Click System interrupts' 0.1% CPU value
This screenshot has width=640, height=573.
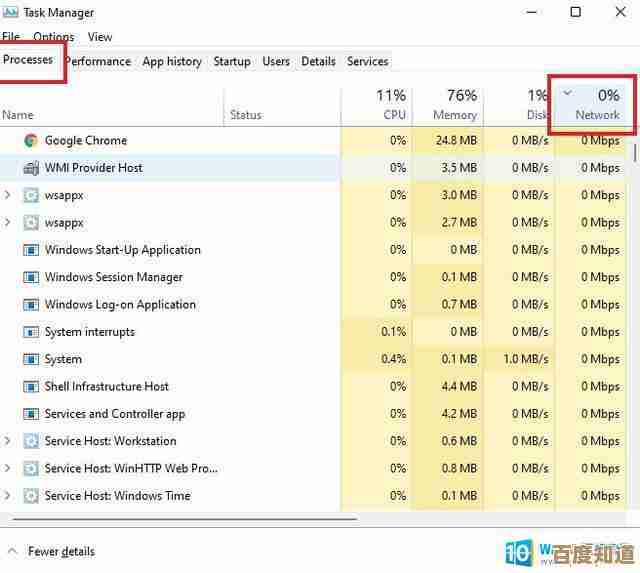(393, 332)
